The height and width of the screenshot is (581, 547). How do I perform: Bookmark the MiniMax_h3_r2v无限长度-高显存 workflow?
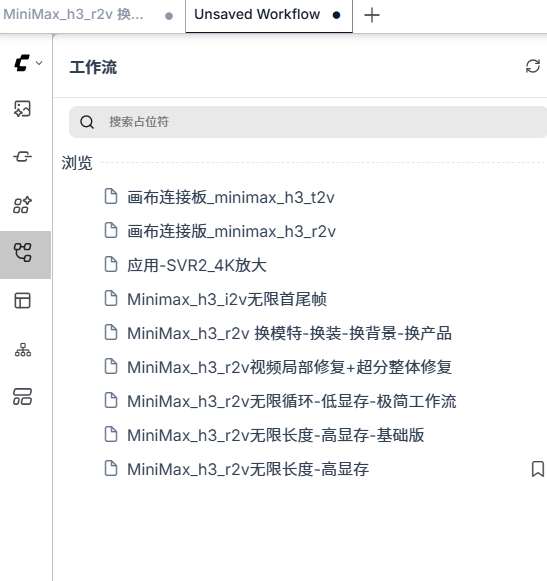[x=537, y=469]
